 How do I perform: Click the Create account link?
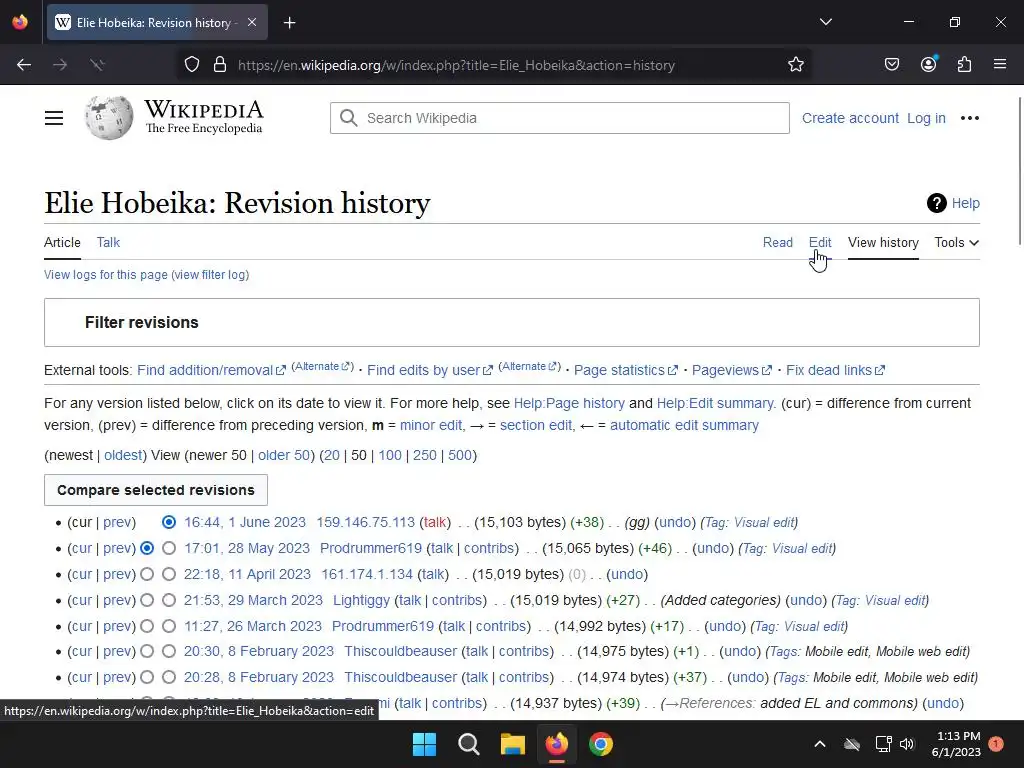coord(850,118)
